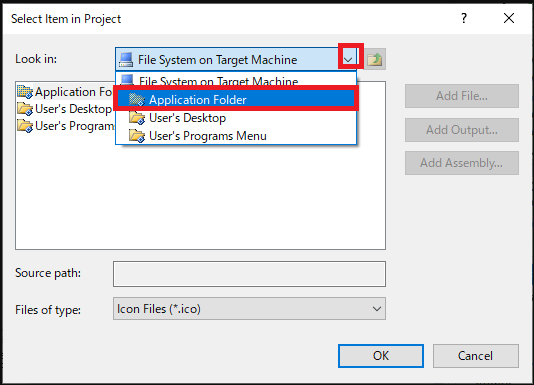Click the Add File button
This screenshot has height=385, width=534.
click(x=462, y=96)
